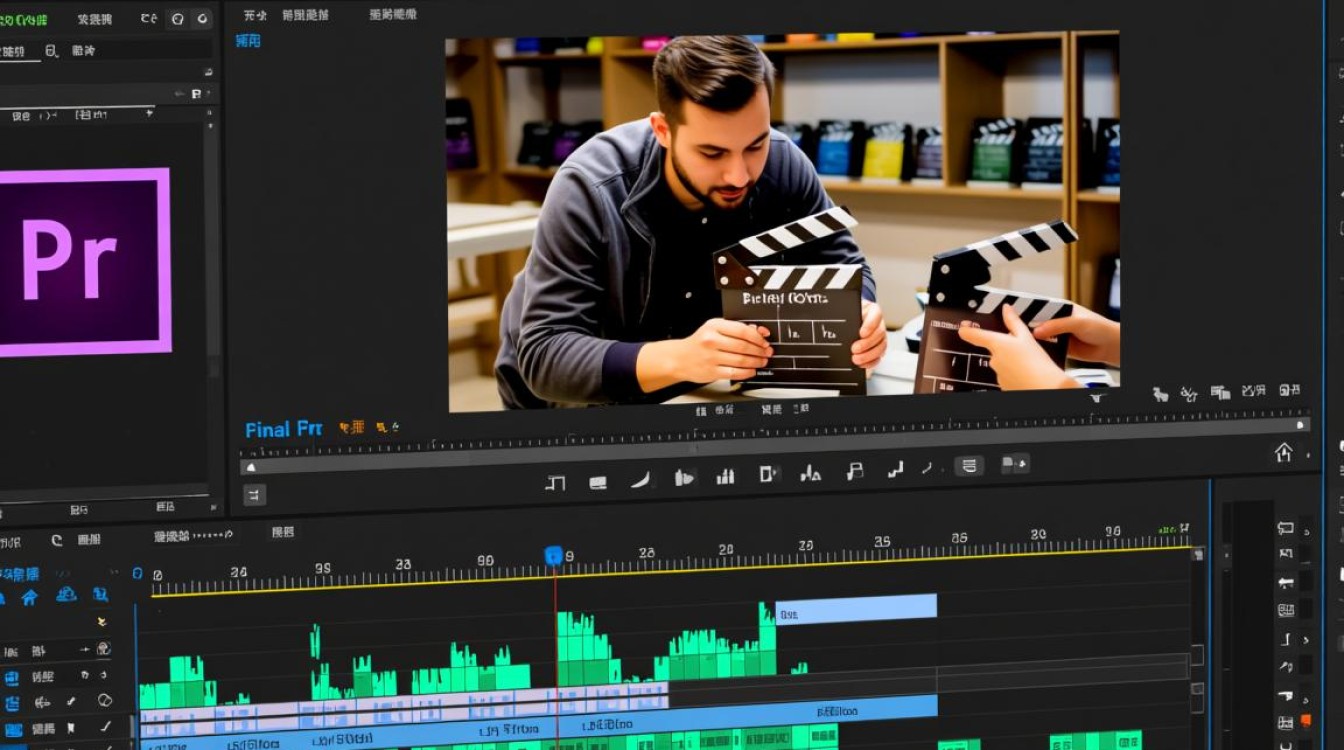Click the small handle at the timeline ruler's end
1344x750 pixels.
pyautogui.click(x=1198, y=554)
